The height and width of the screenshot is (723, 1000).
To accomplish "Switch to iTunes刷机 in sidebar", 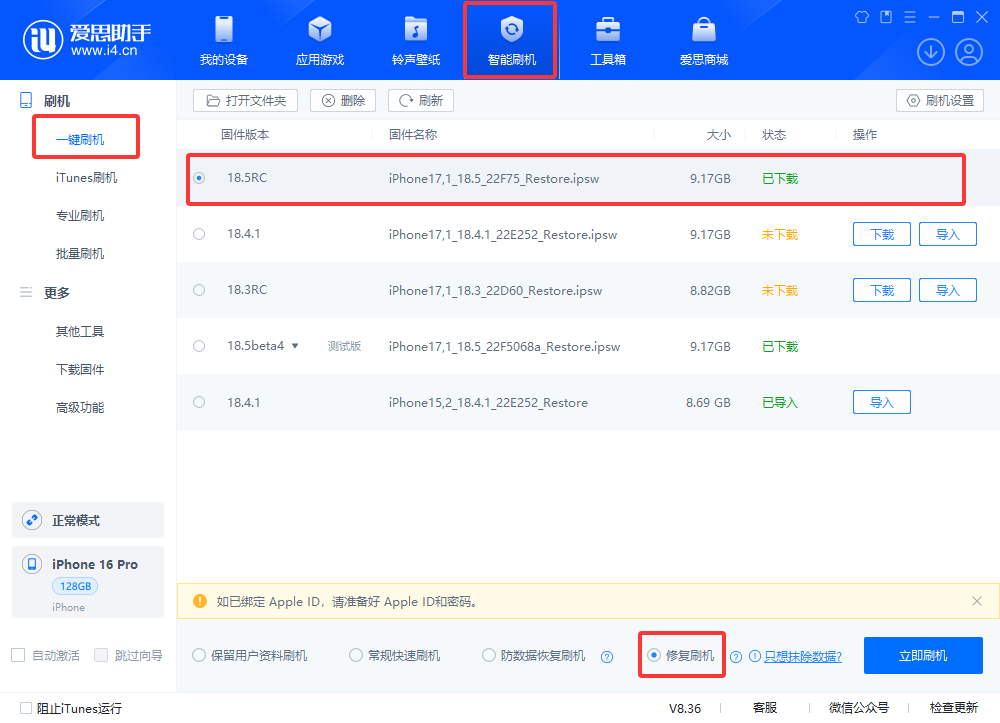I will pyautogui.click(x=86, y=178).
